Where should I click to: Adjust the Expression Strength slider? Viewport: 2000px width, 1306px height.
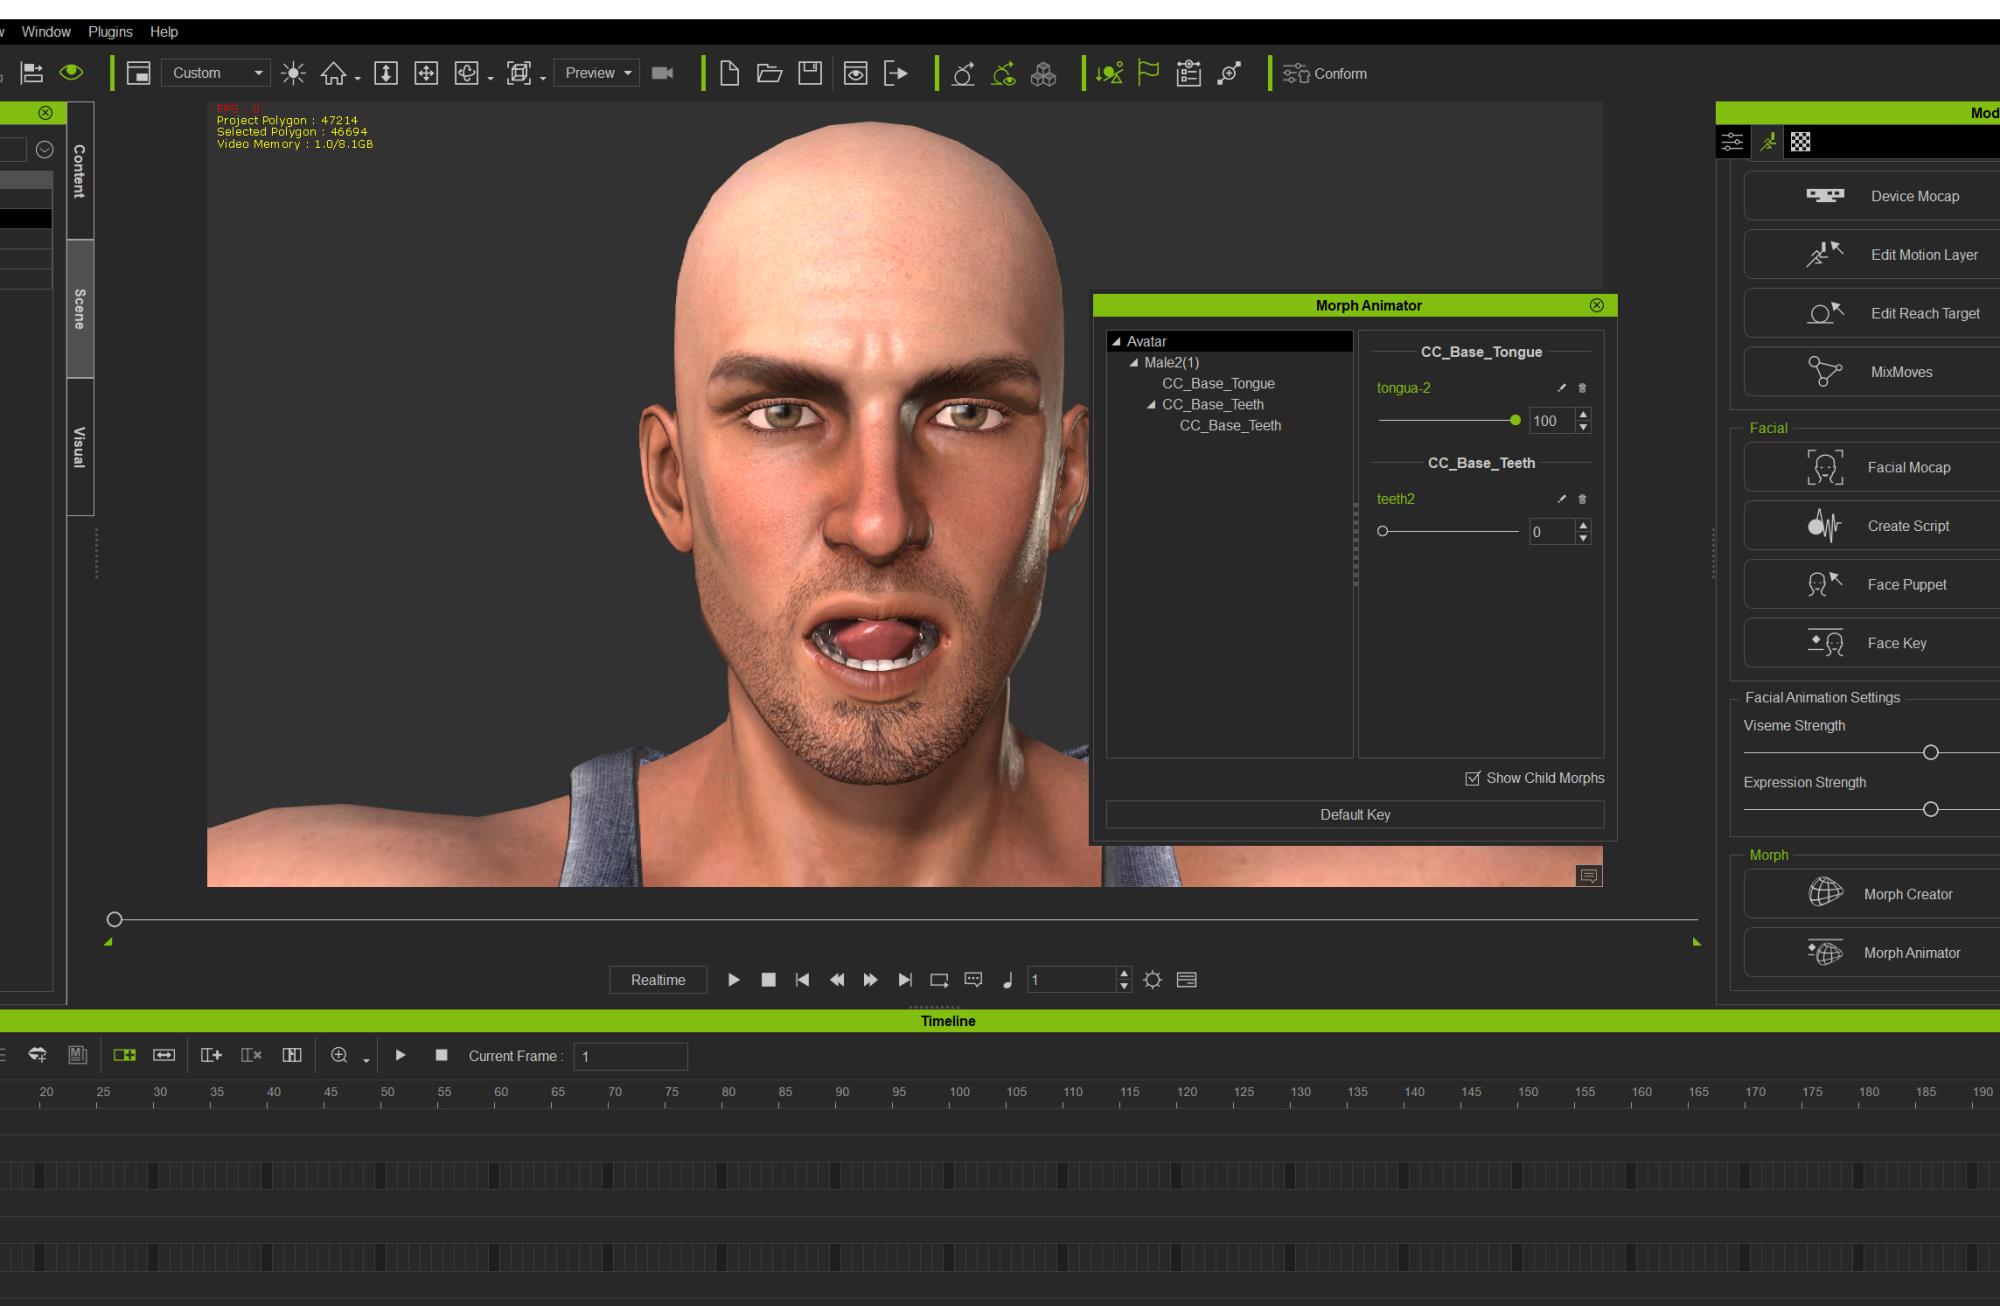click(1930, 810)
